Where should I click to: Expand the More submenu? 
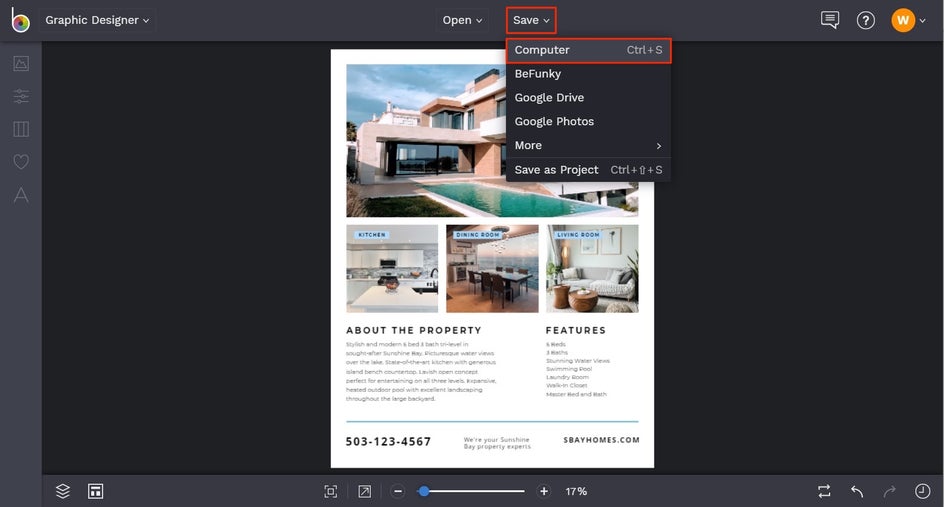click(x=588, y=145)
